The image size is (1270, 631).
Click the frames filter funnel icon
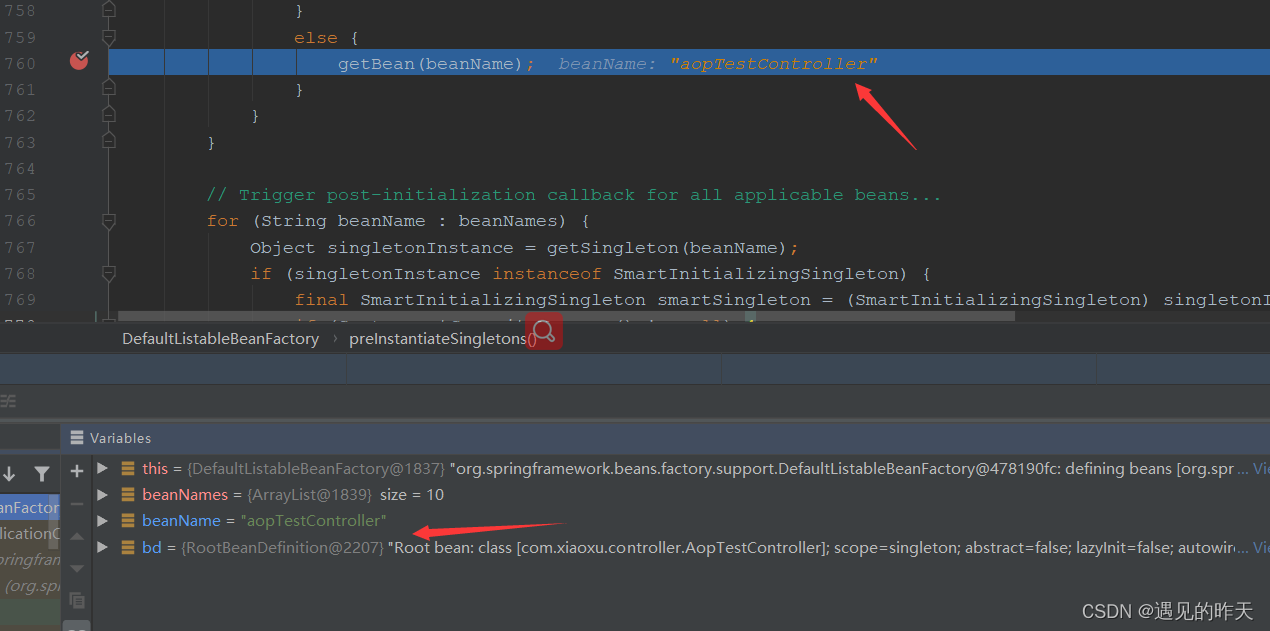click(41, 474)
